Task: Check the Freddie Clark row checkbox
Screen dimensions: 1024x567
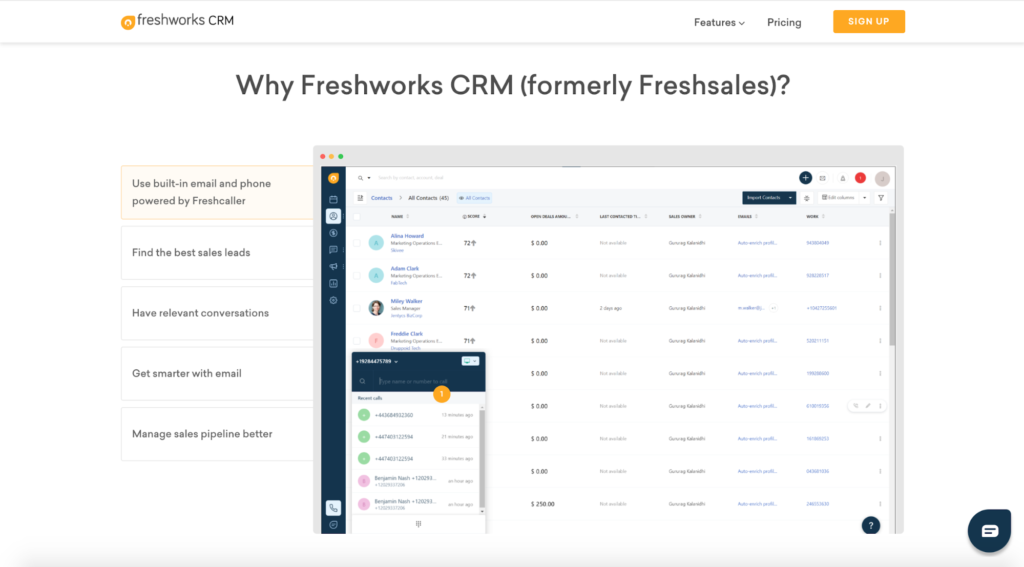Action: (357, 341)
